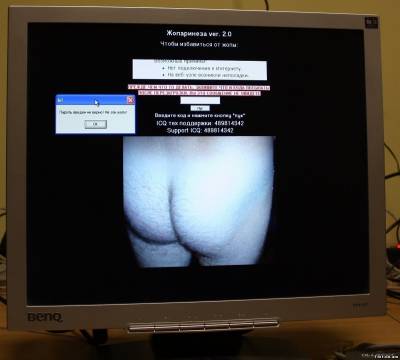Click the 'Жопаринеза ver. 2.0' heading
This screenshot has height=360, width=400.
tap(199, 34)
